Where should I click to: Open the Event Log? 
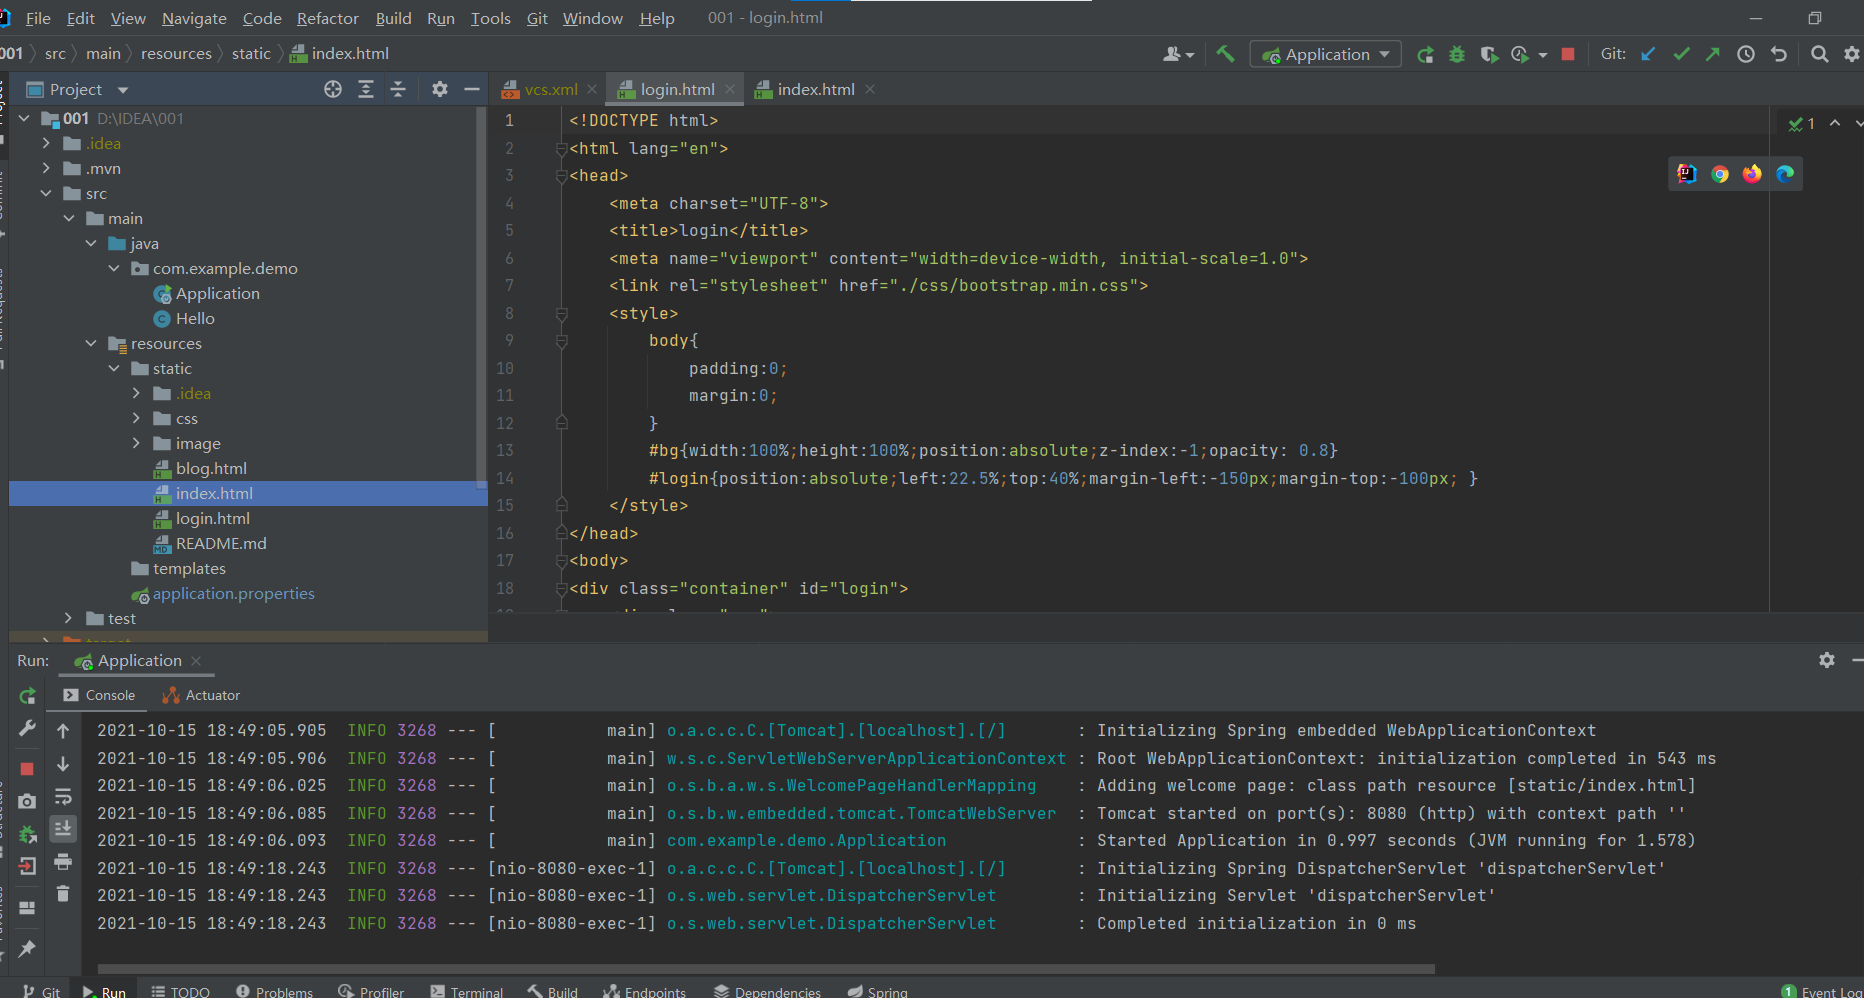click(1822, 991)
